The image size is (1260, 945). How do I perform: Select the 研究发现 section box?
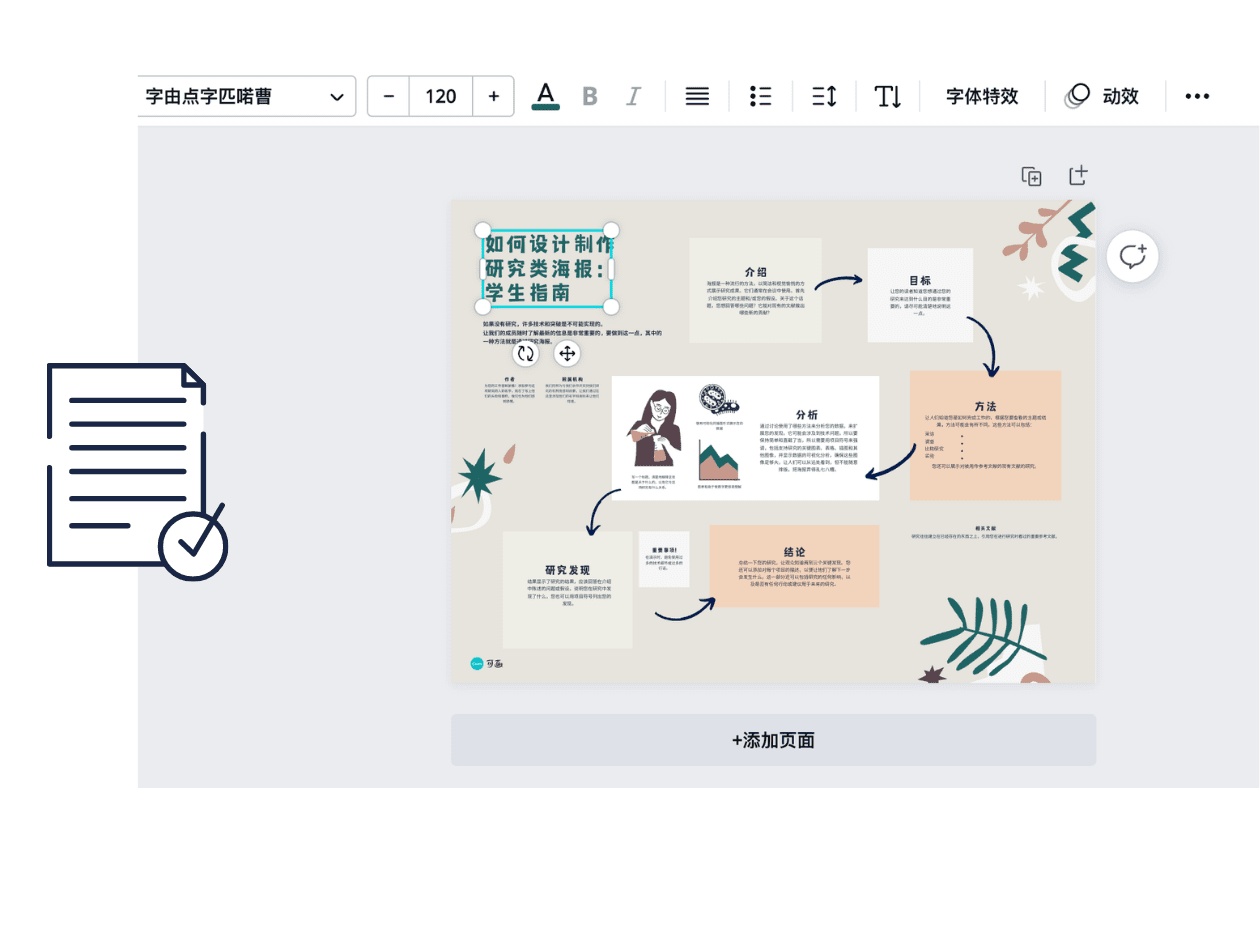click(x=568, y=590)
